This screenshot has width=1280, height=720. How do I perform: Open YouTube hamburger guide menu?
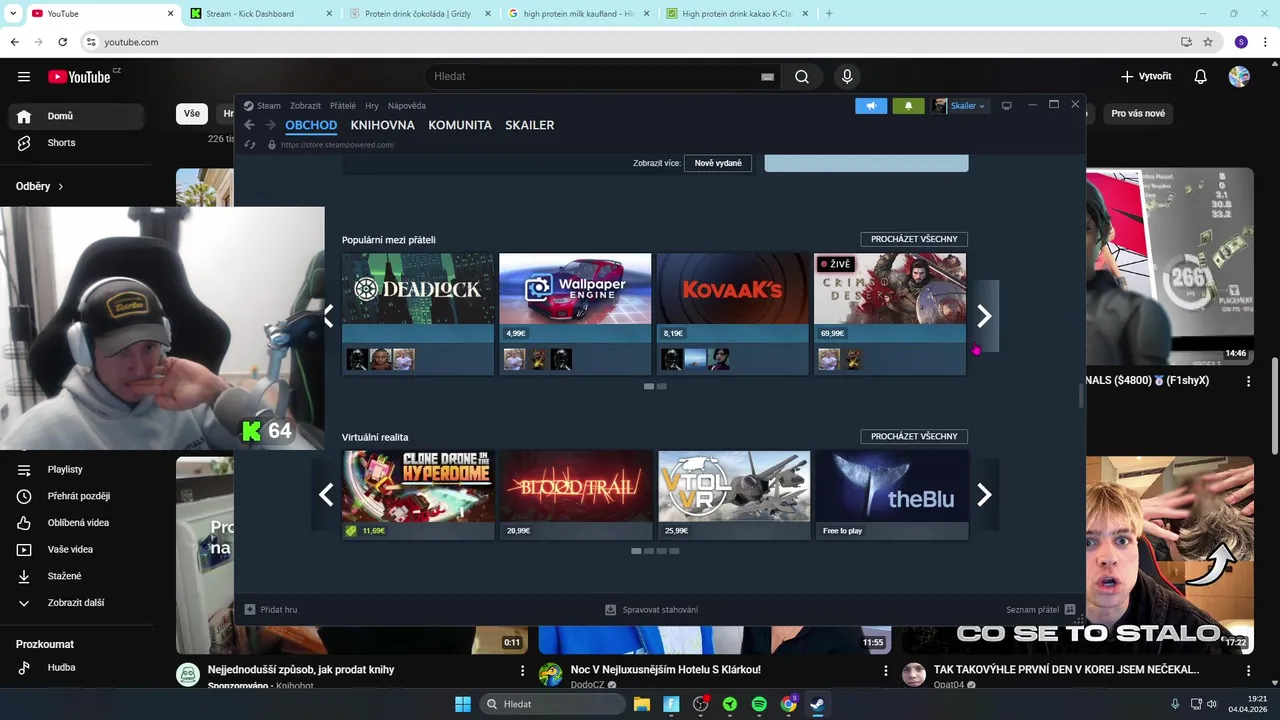24,77
